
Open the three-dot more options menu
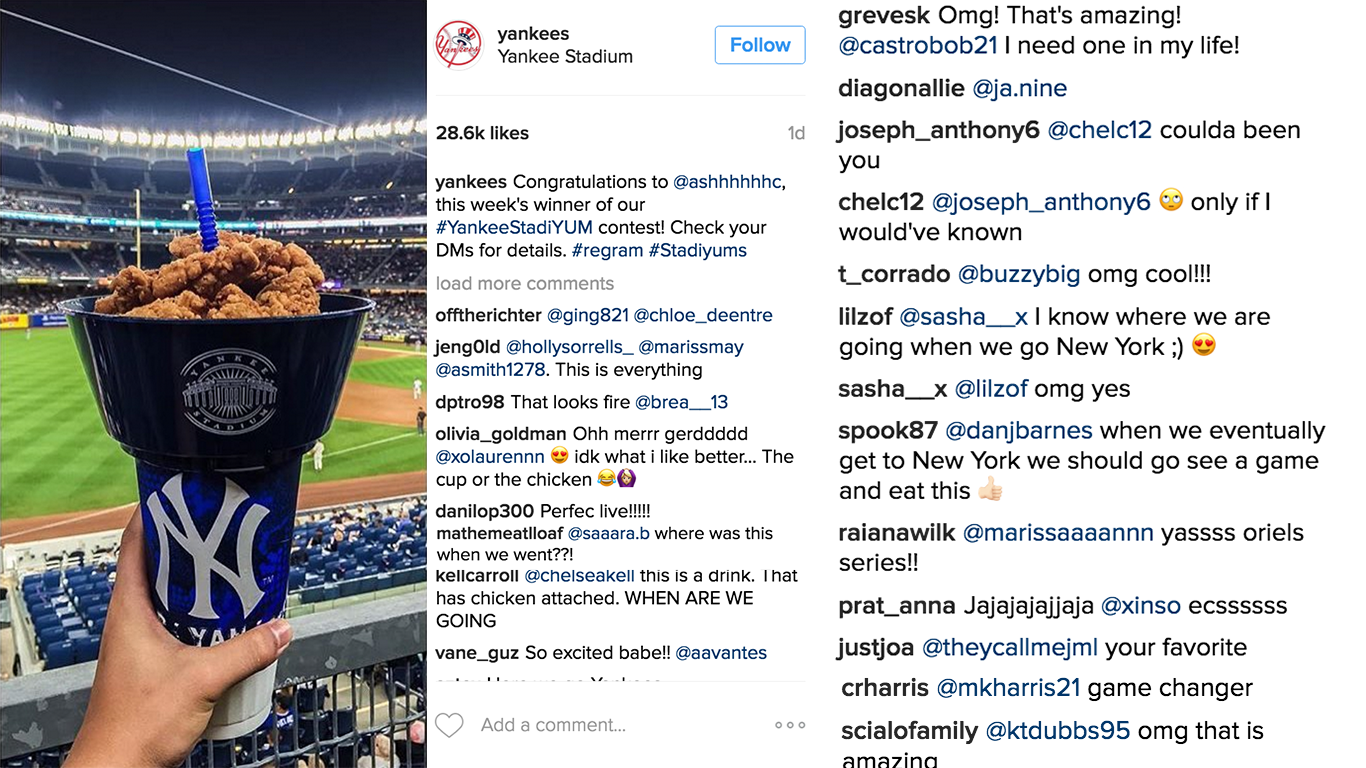789,725
